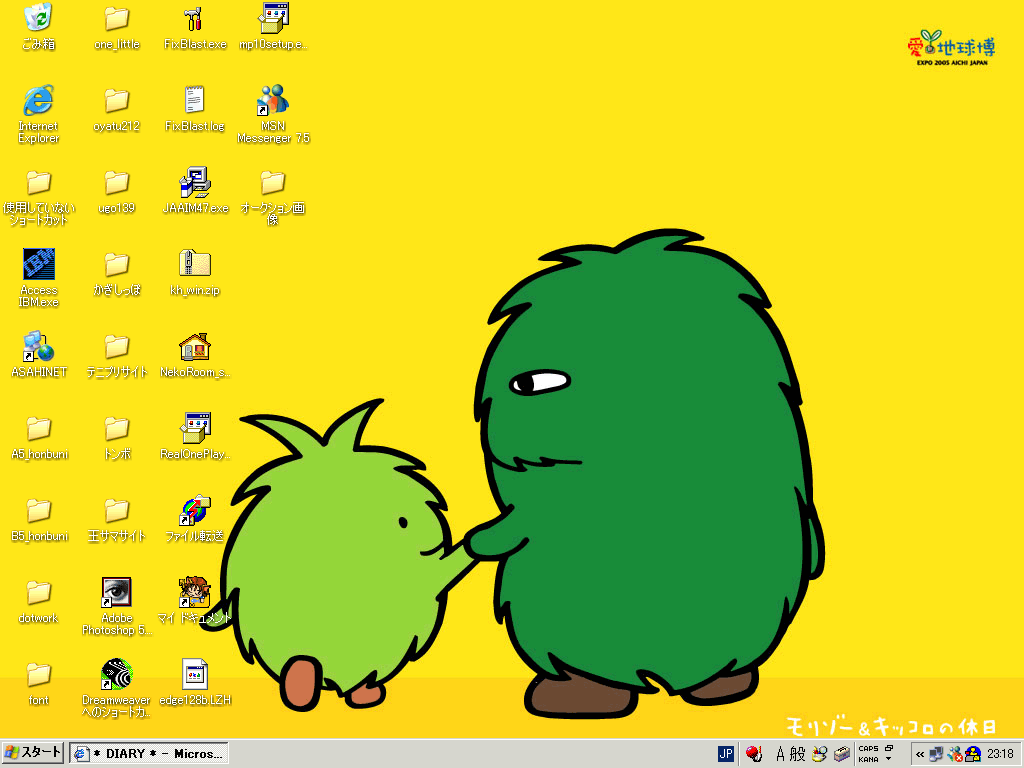Screen dimensions: 1024x768
Task: Click the JP language indicator
Action: 726,754
